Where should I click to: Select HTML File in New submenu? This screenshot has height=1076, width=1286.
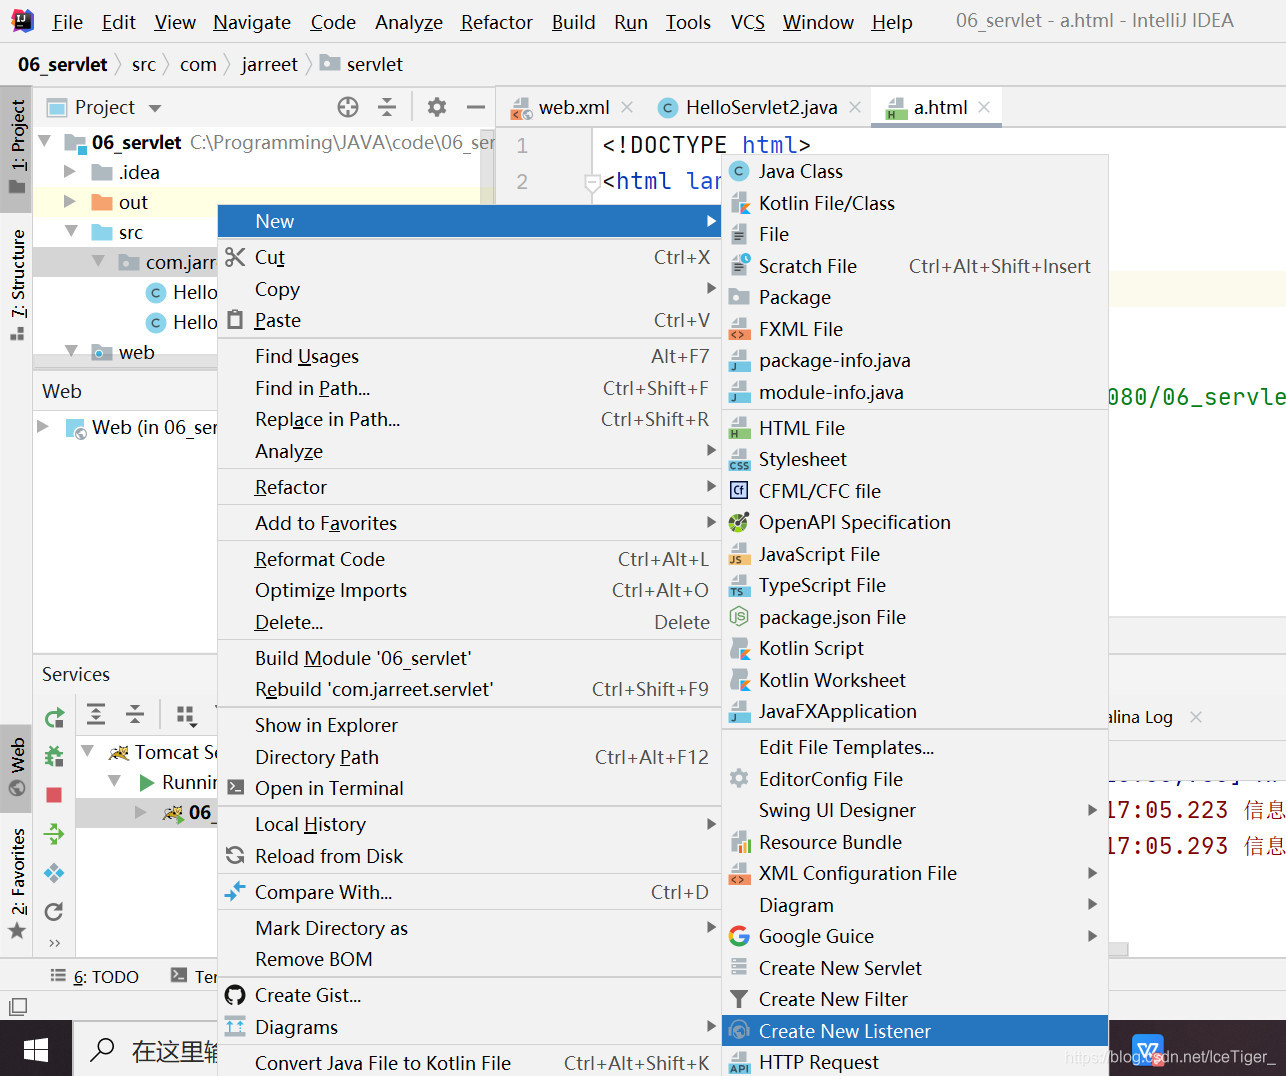[915, 428]
